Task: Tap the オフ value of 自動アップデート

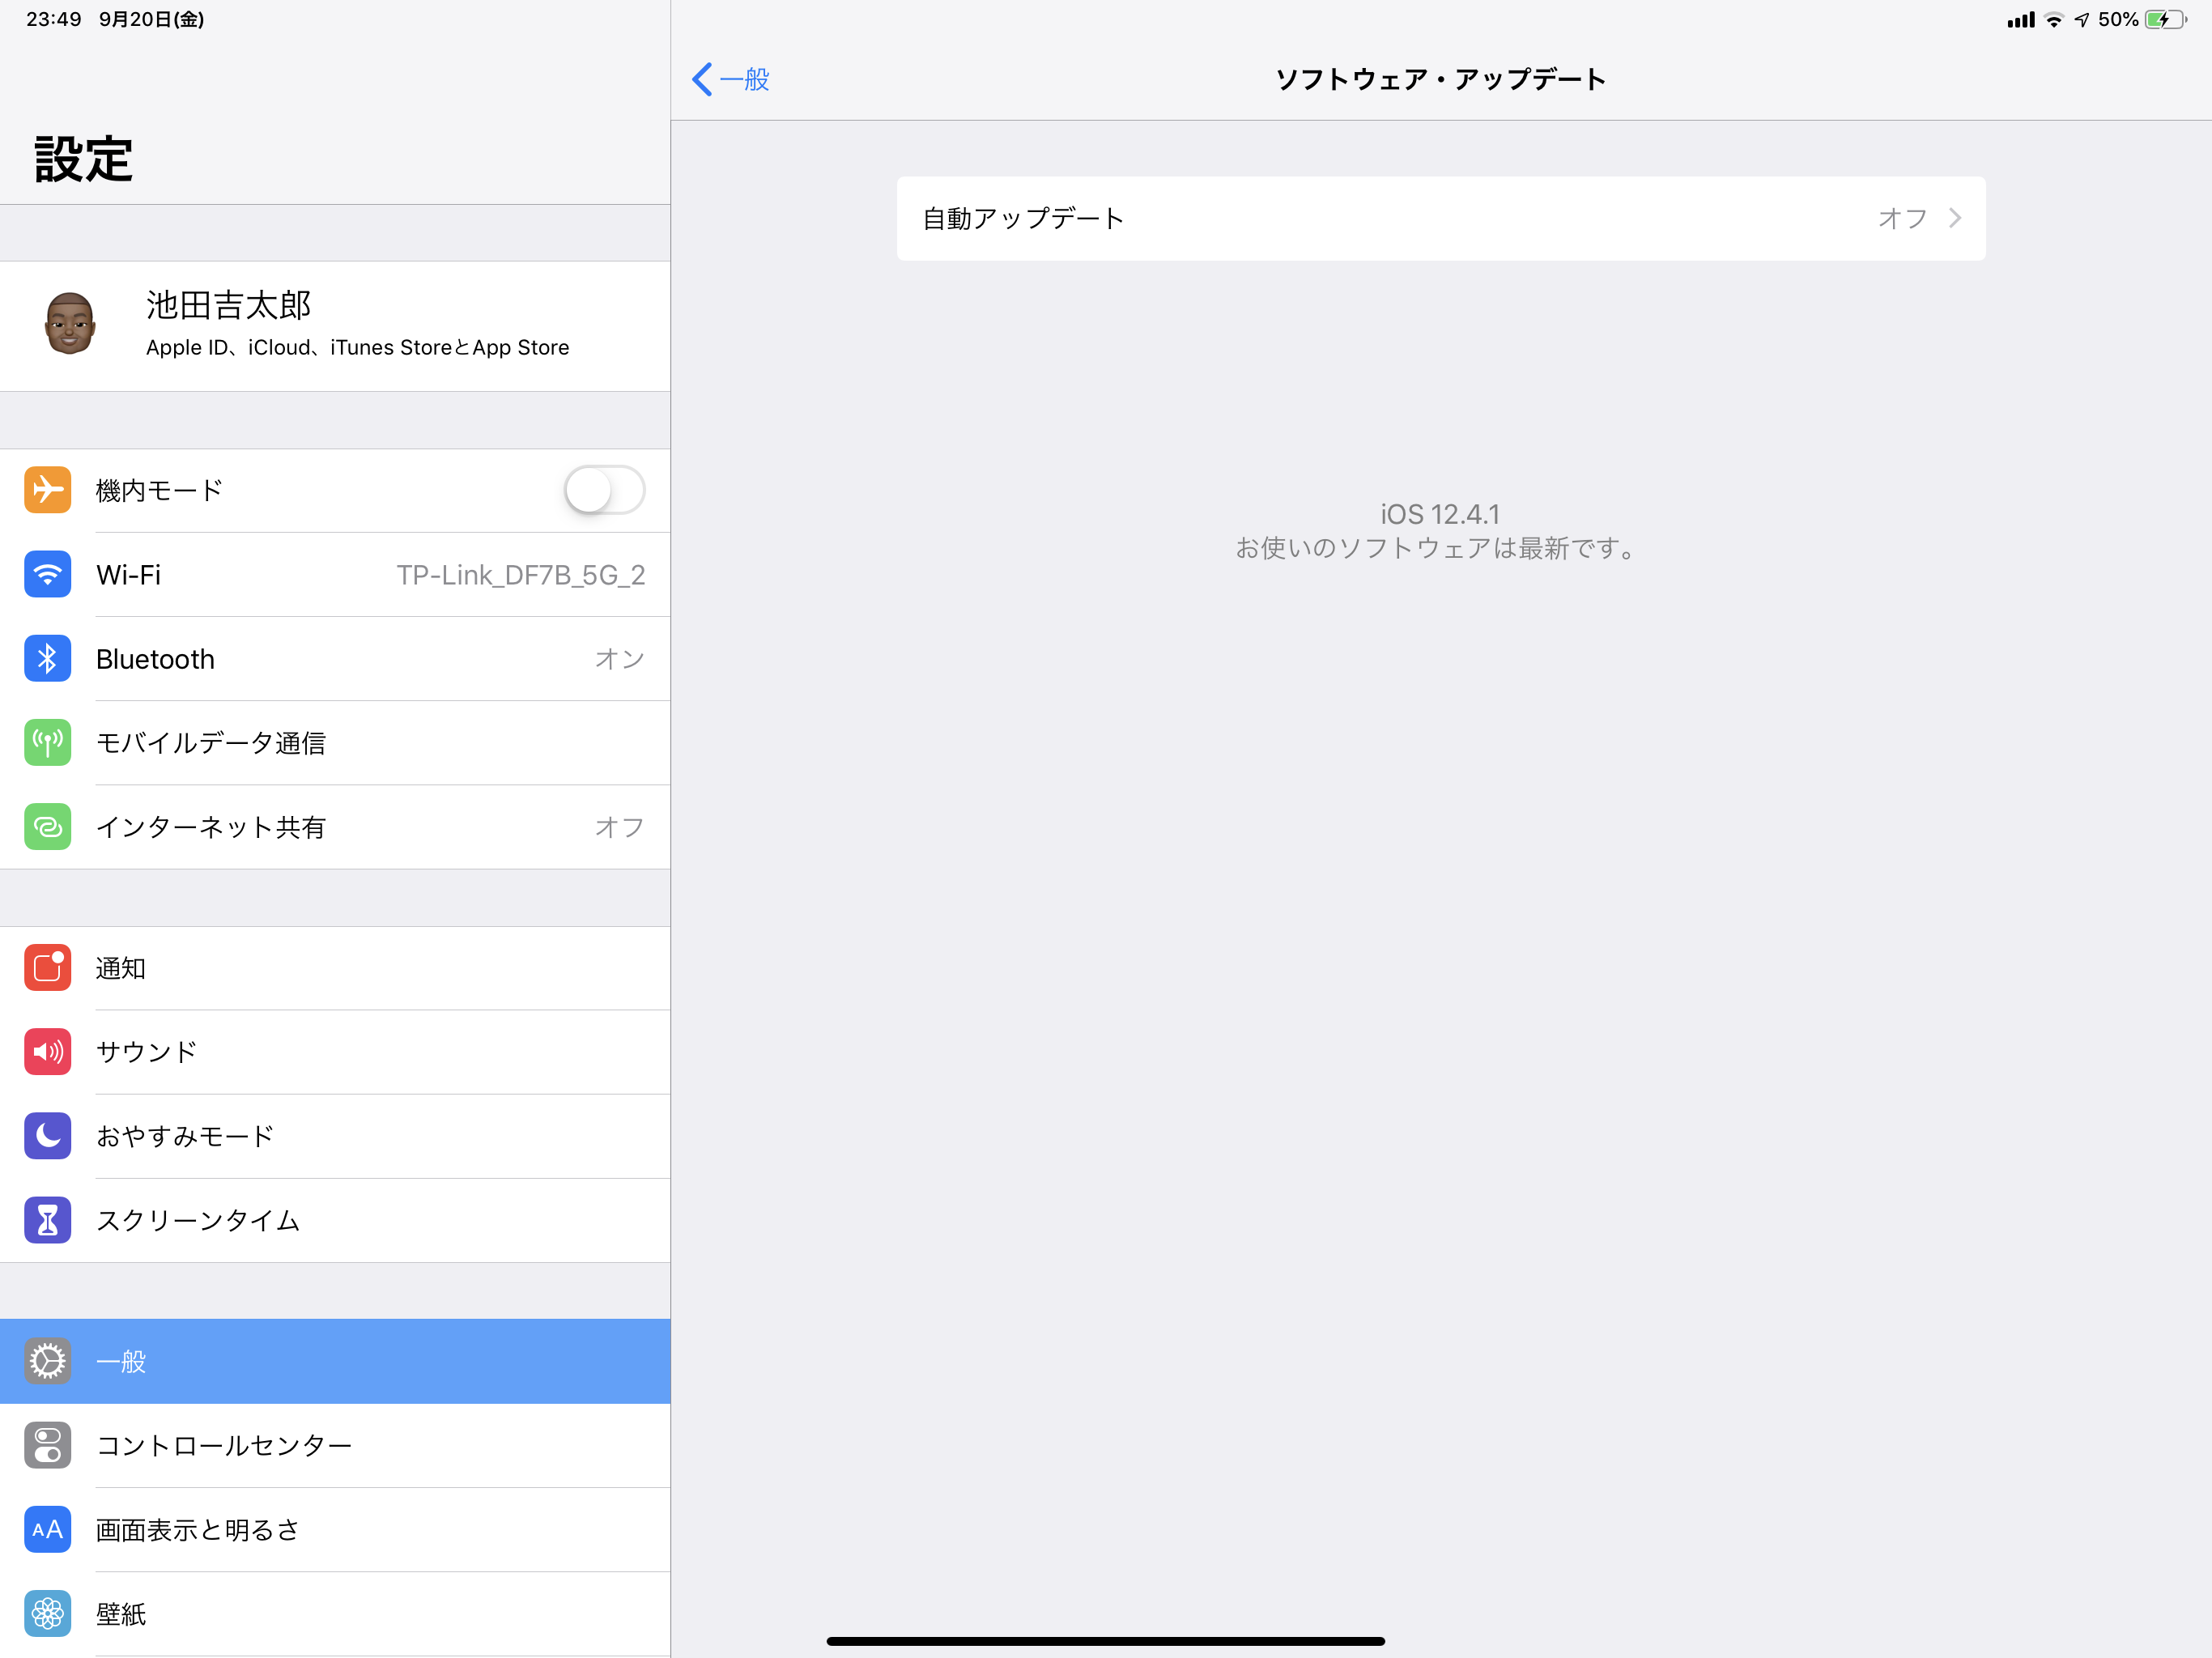Action: click(1902, 218)
